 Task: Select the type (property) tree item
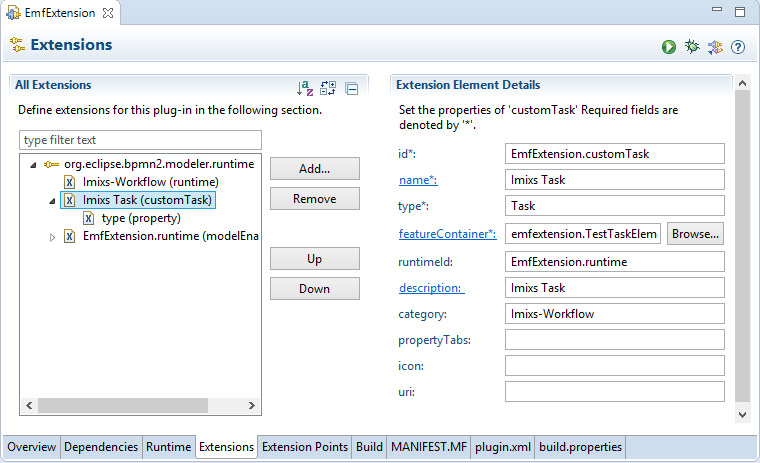click(140, 218)
